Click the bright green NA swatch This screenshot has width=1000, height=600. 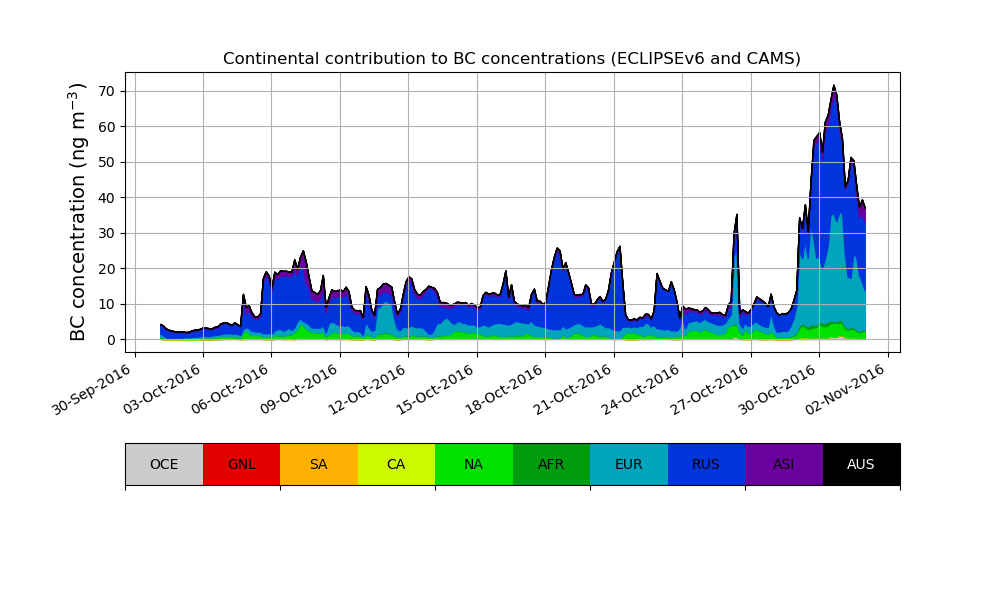(x=473, y=464)
